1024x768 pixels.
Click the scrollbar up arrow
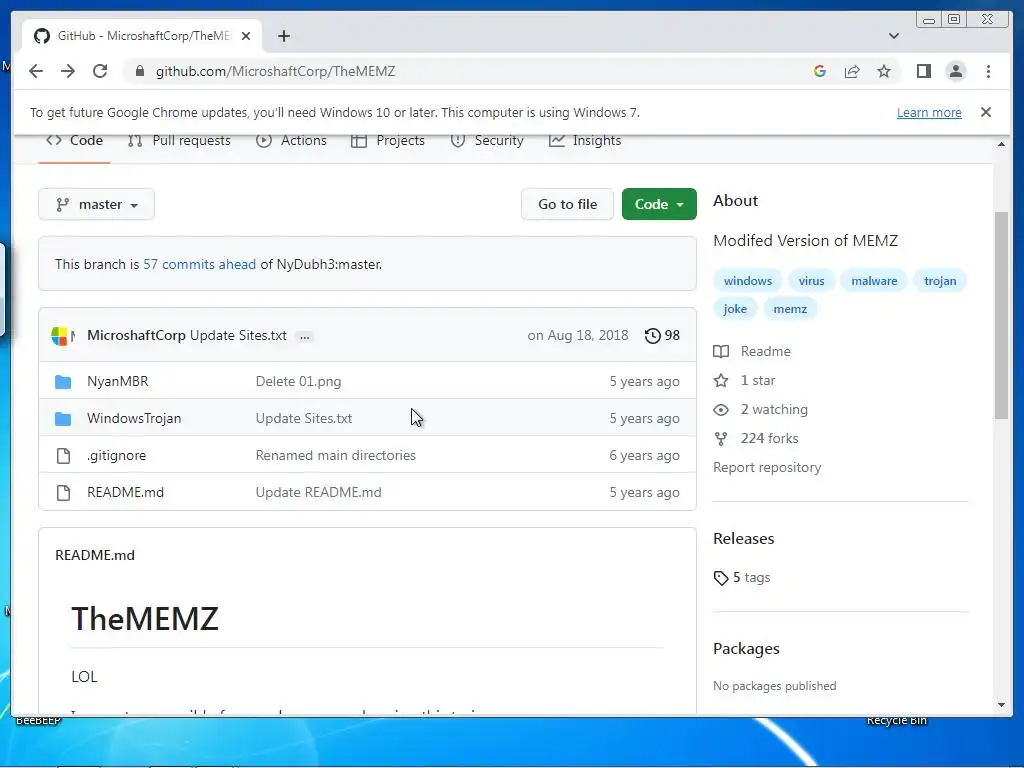click(1001, 144)
